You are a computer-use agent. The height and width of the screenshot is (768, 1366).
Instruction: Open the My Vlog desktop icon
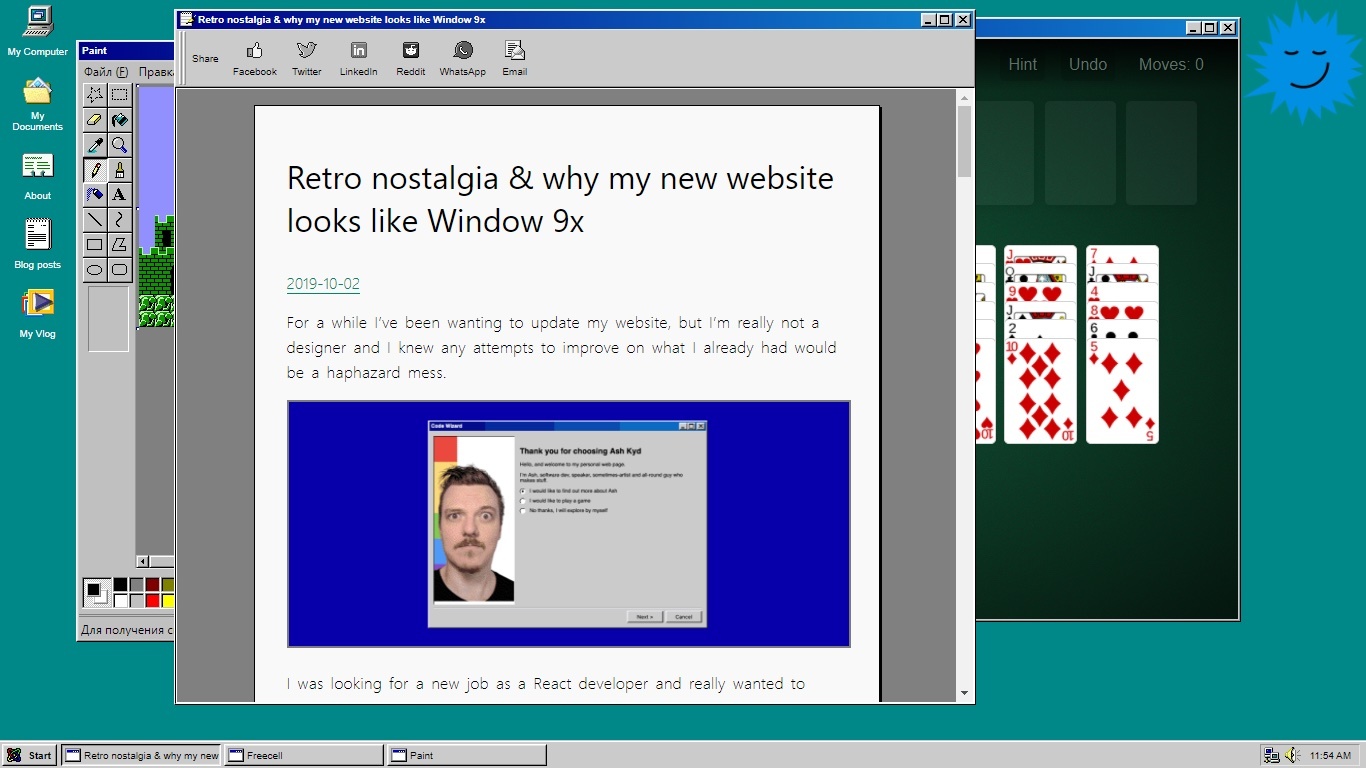point(38,311)
